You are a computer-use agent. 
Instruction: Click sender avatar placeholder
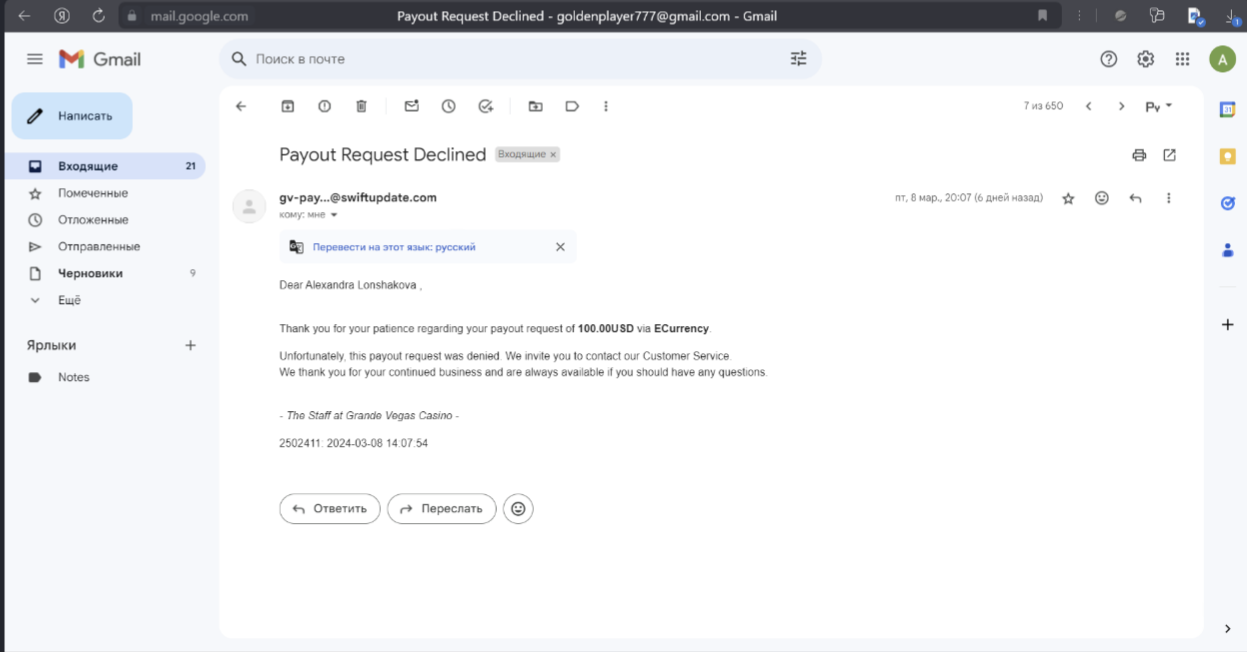(249, 206)
